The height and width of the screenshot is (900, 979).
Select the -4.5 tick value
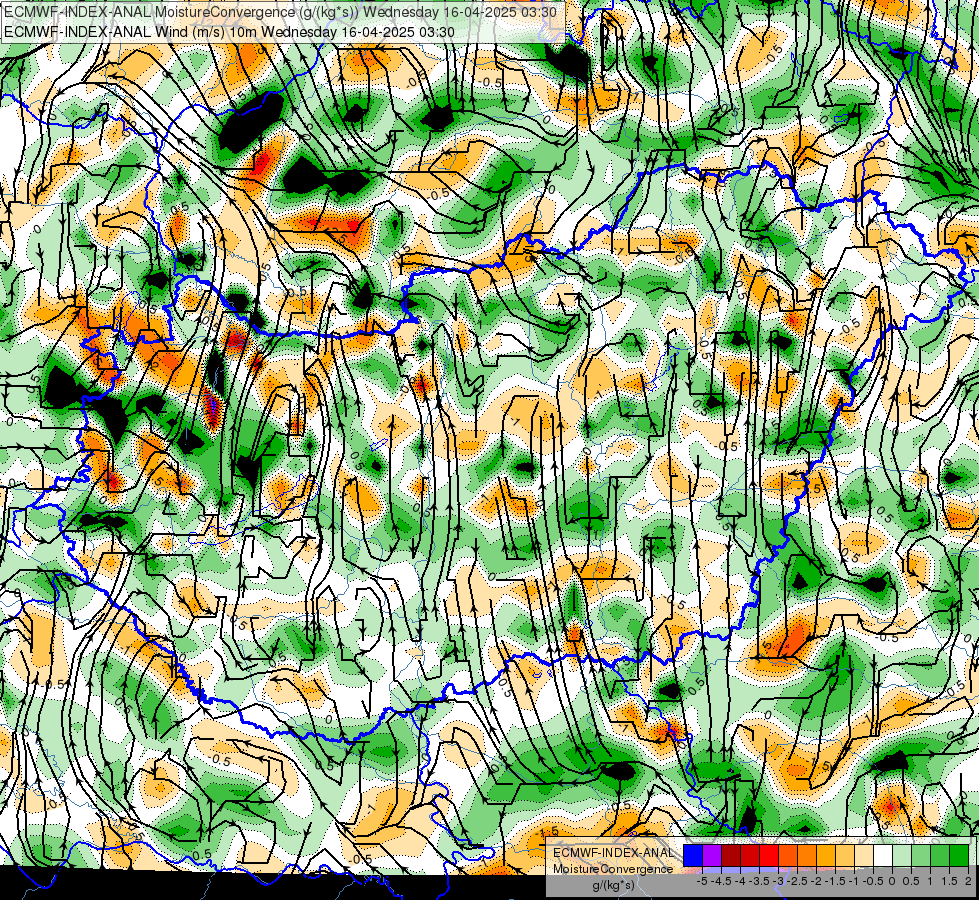[x=721, y=881]
